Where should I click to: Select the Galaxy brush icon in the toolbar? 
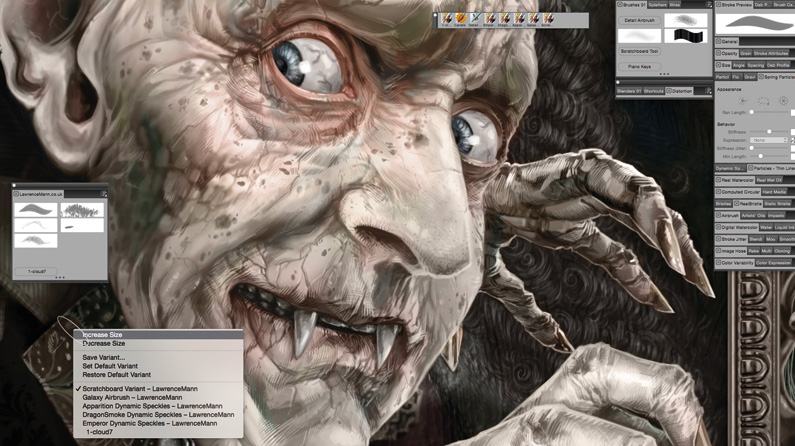(x=533, y=19)
